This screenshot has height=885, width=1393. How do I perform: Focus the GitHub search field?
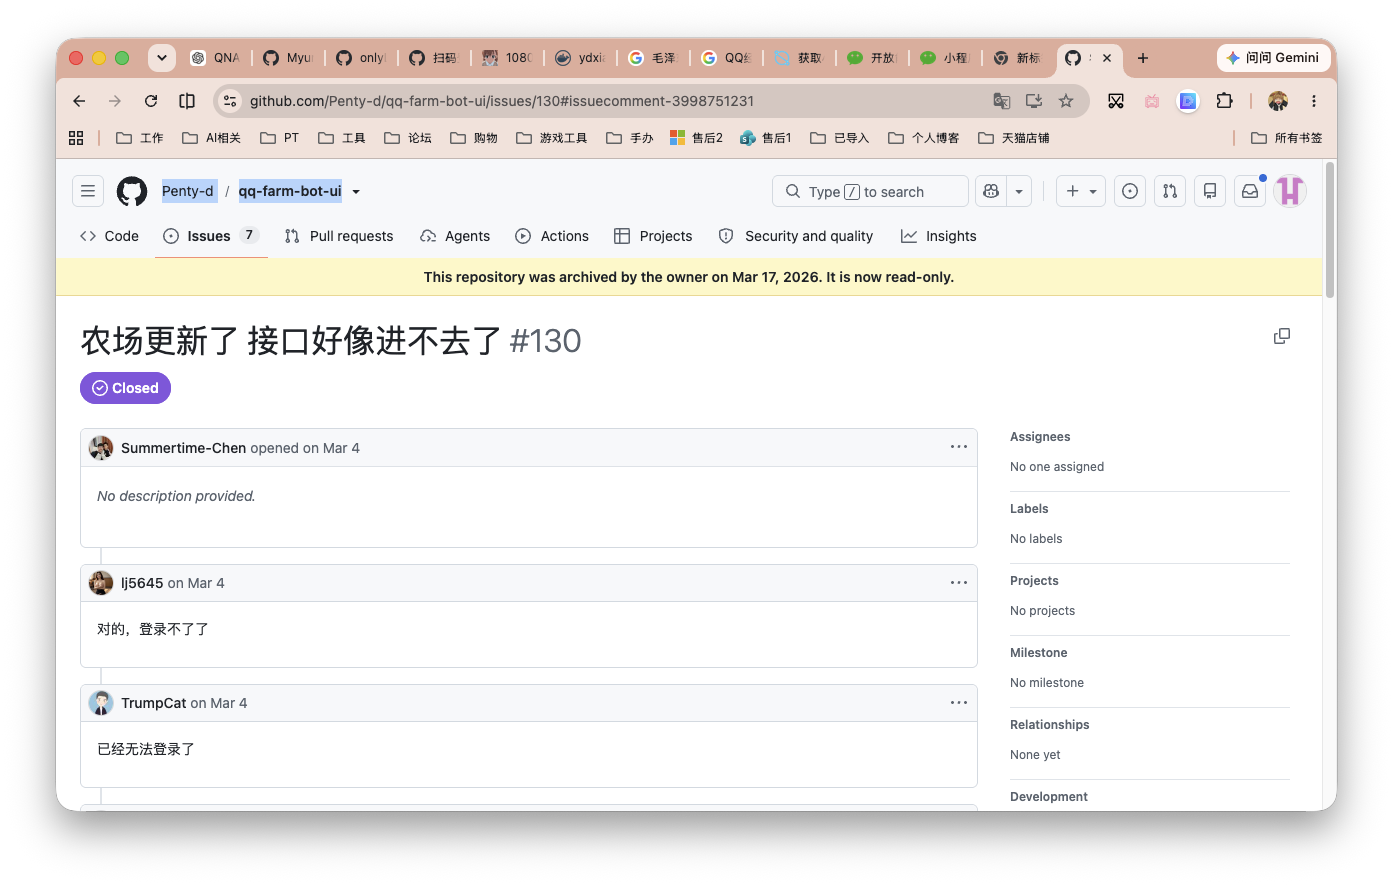870,191
